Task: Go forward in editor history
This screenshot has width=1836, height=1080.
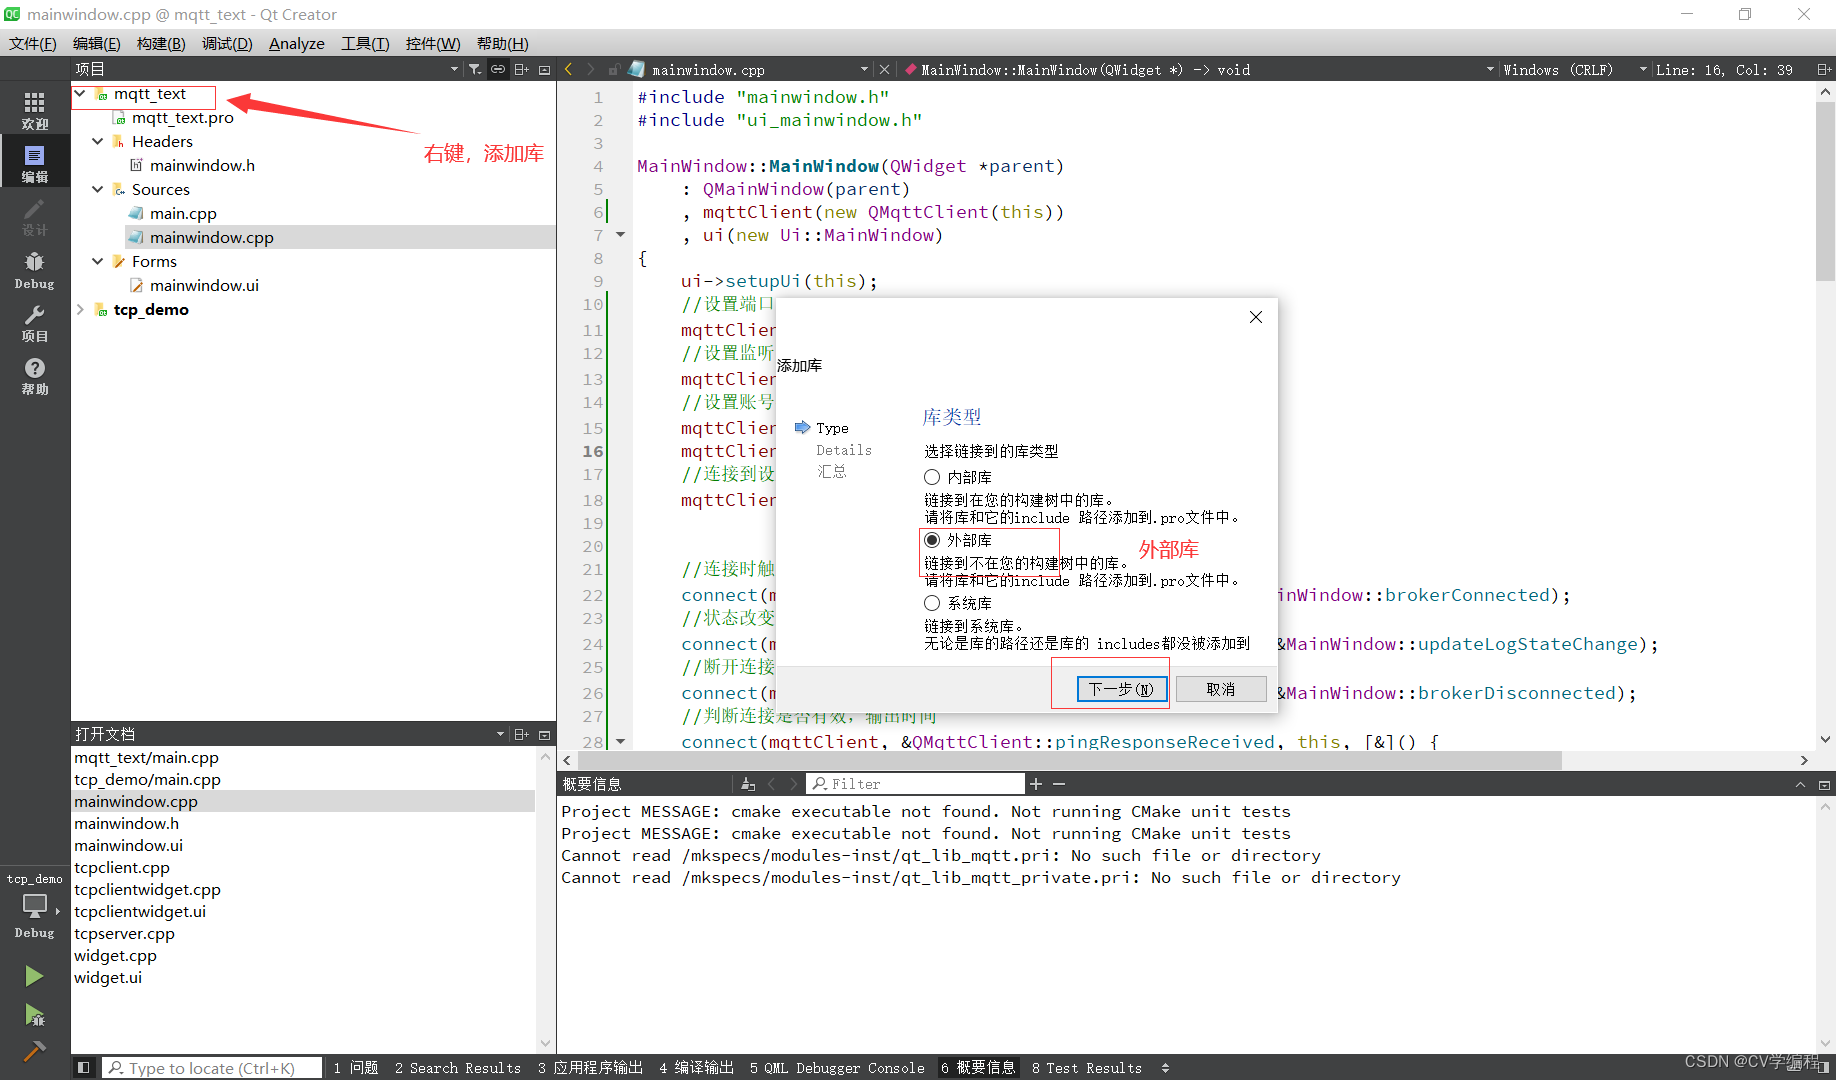Action: [x=590, y=69]
